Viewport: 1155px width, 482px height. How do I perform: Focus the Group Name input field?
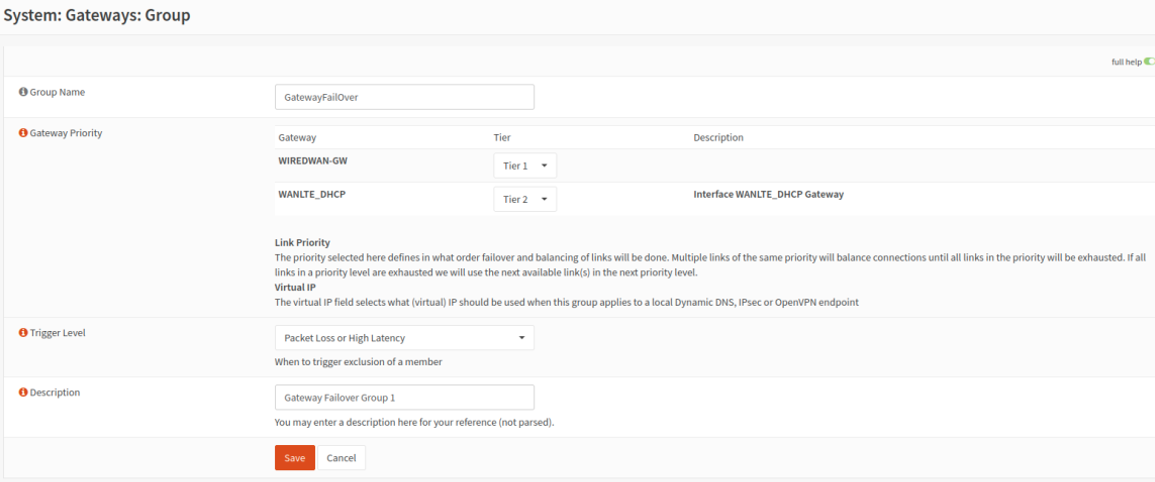(x=404, y=97)
